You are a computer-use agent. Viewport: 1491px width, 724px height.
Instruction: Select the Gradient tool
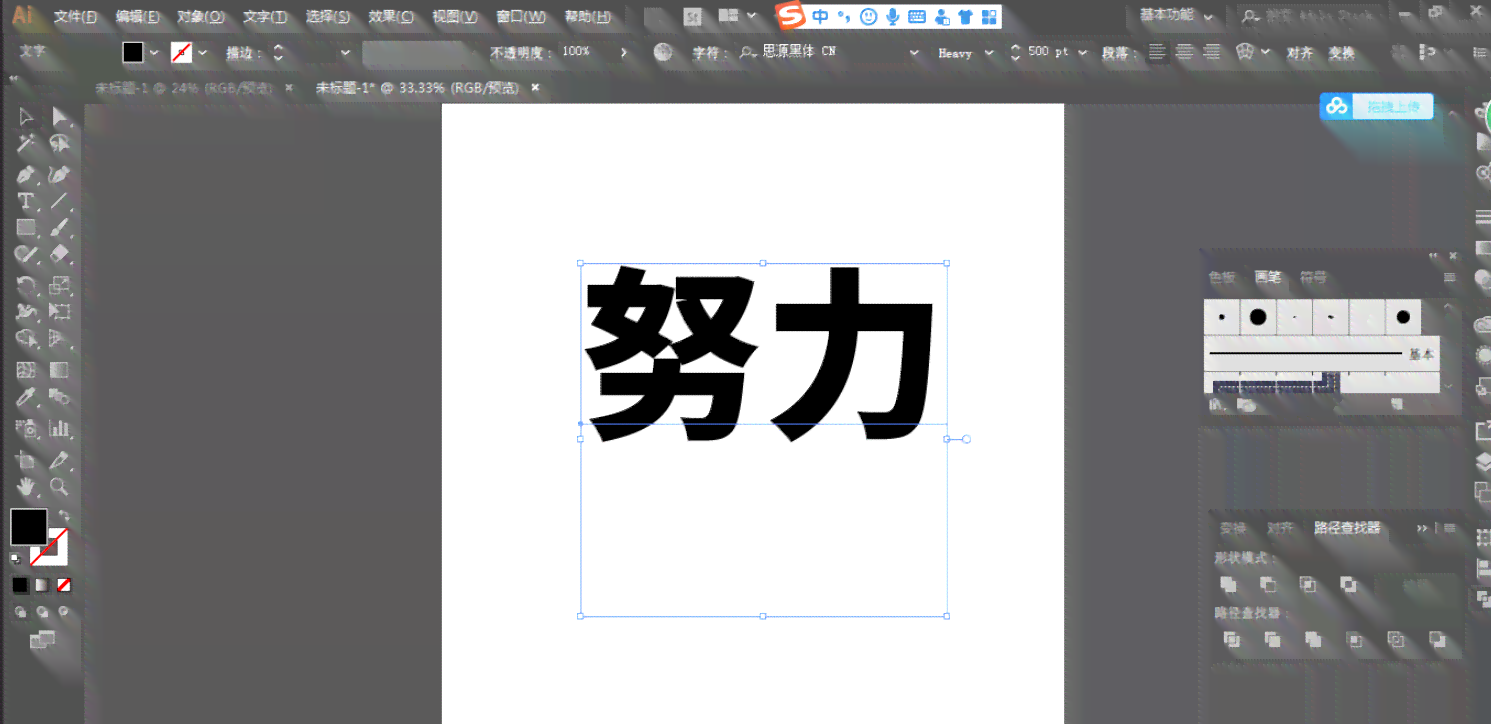click(x=61, y=371)
